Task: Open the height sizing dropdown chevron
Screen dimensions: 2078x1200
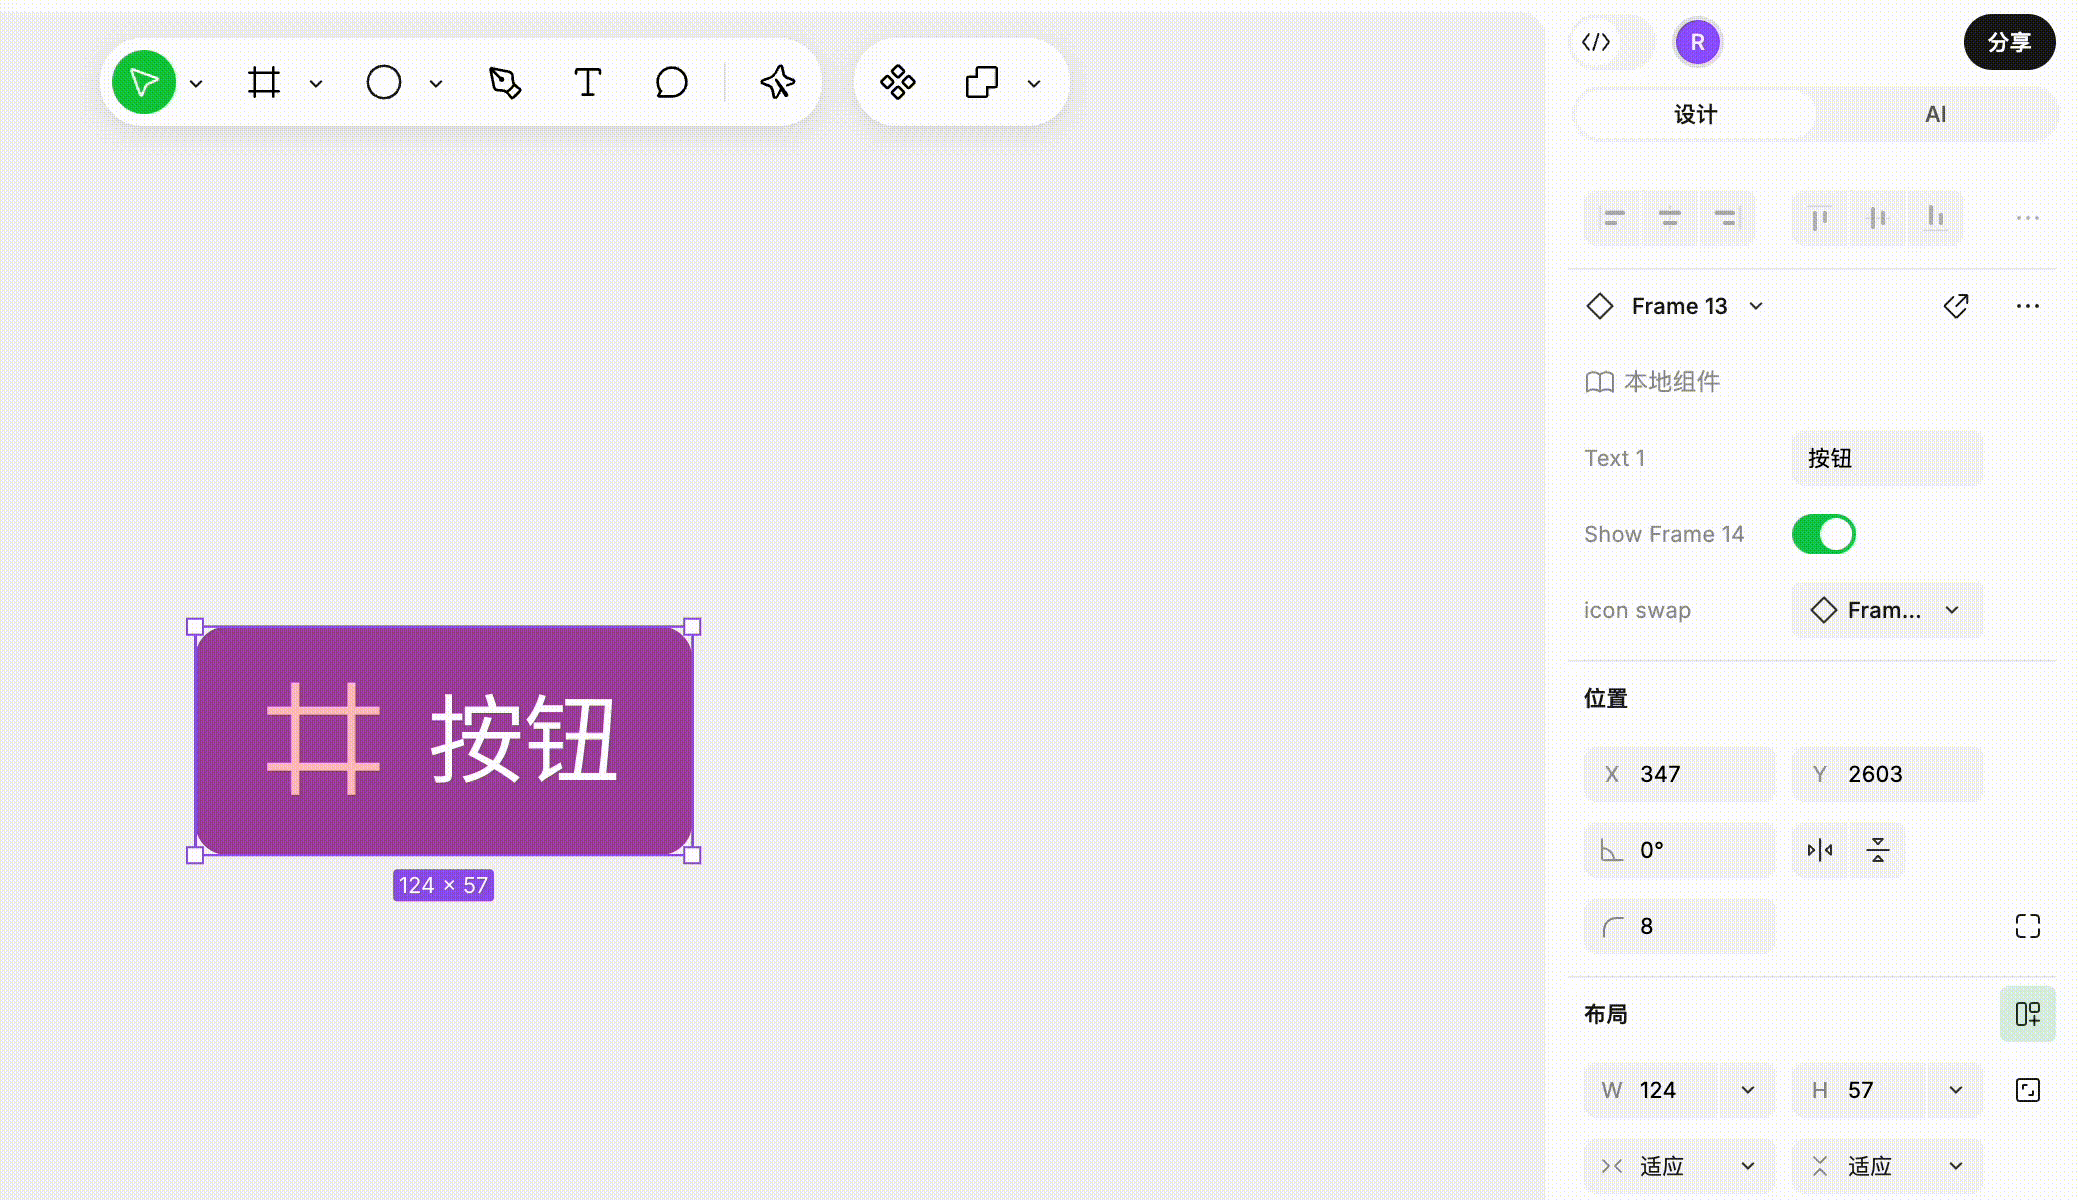Action: (x=1956, y=1090)
